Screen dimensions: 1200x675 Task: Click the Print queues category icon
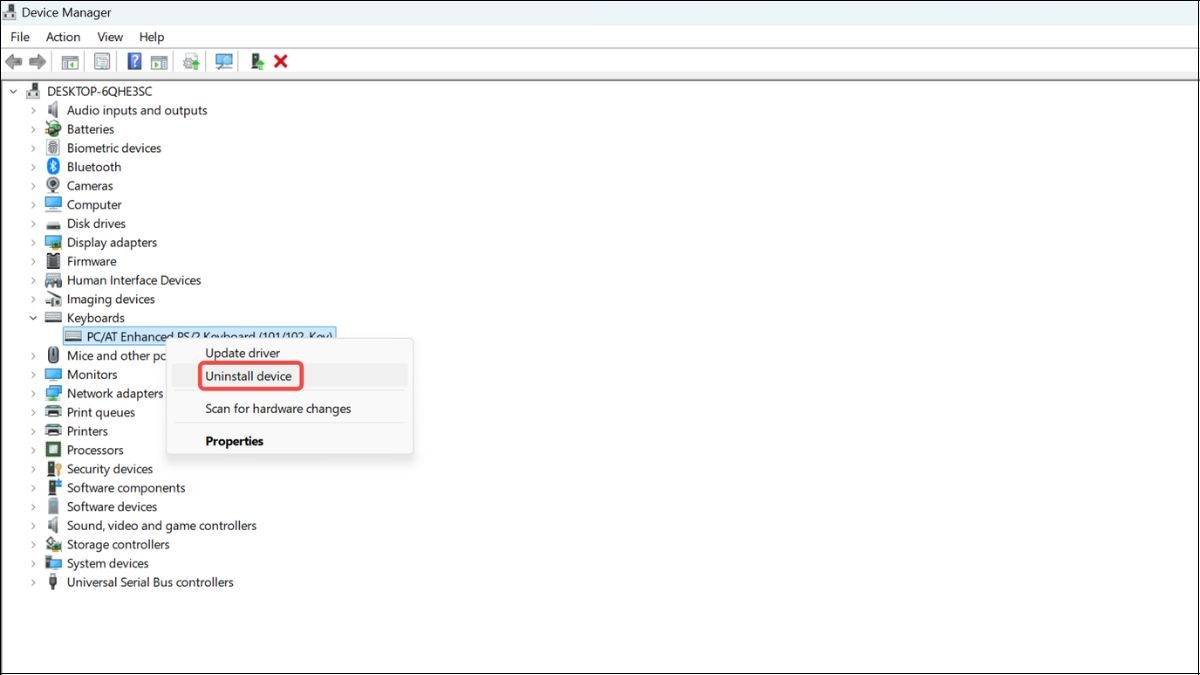tap(53, 412)
